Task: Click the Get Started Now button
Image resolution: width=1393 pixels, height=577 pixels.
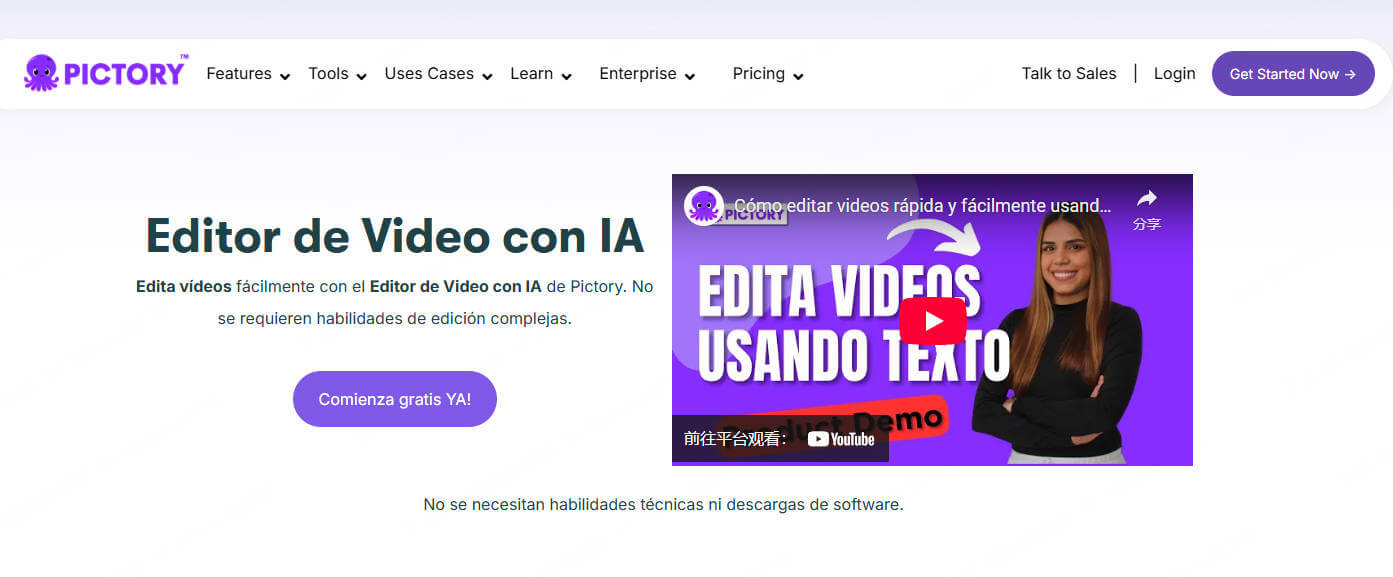Action: click(1293, 74)
